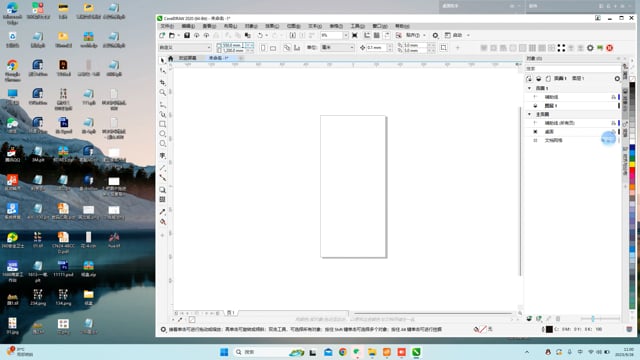
Task: Toggle show rulers button
Action: 367,36
